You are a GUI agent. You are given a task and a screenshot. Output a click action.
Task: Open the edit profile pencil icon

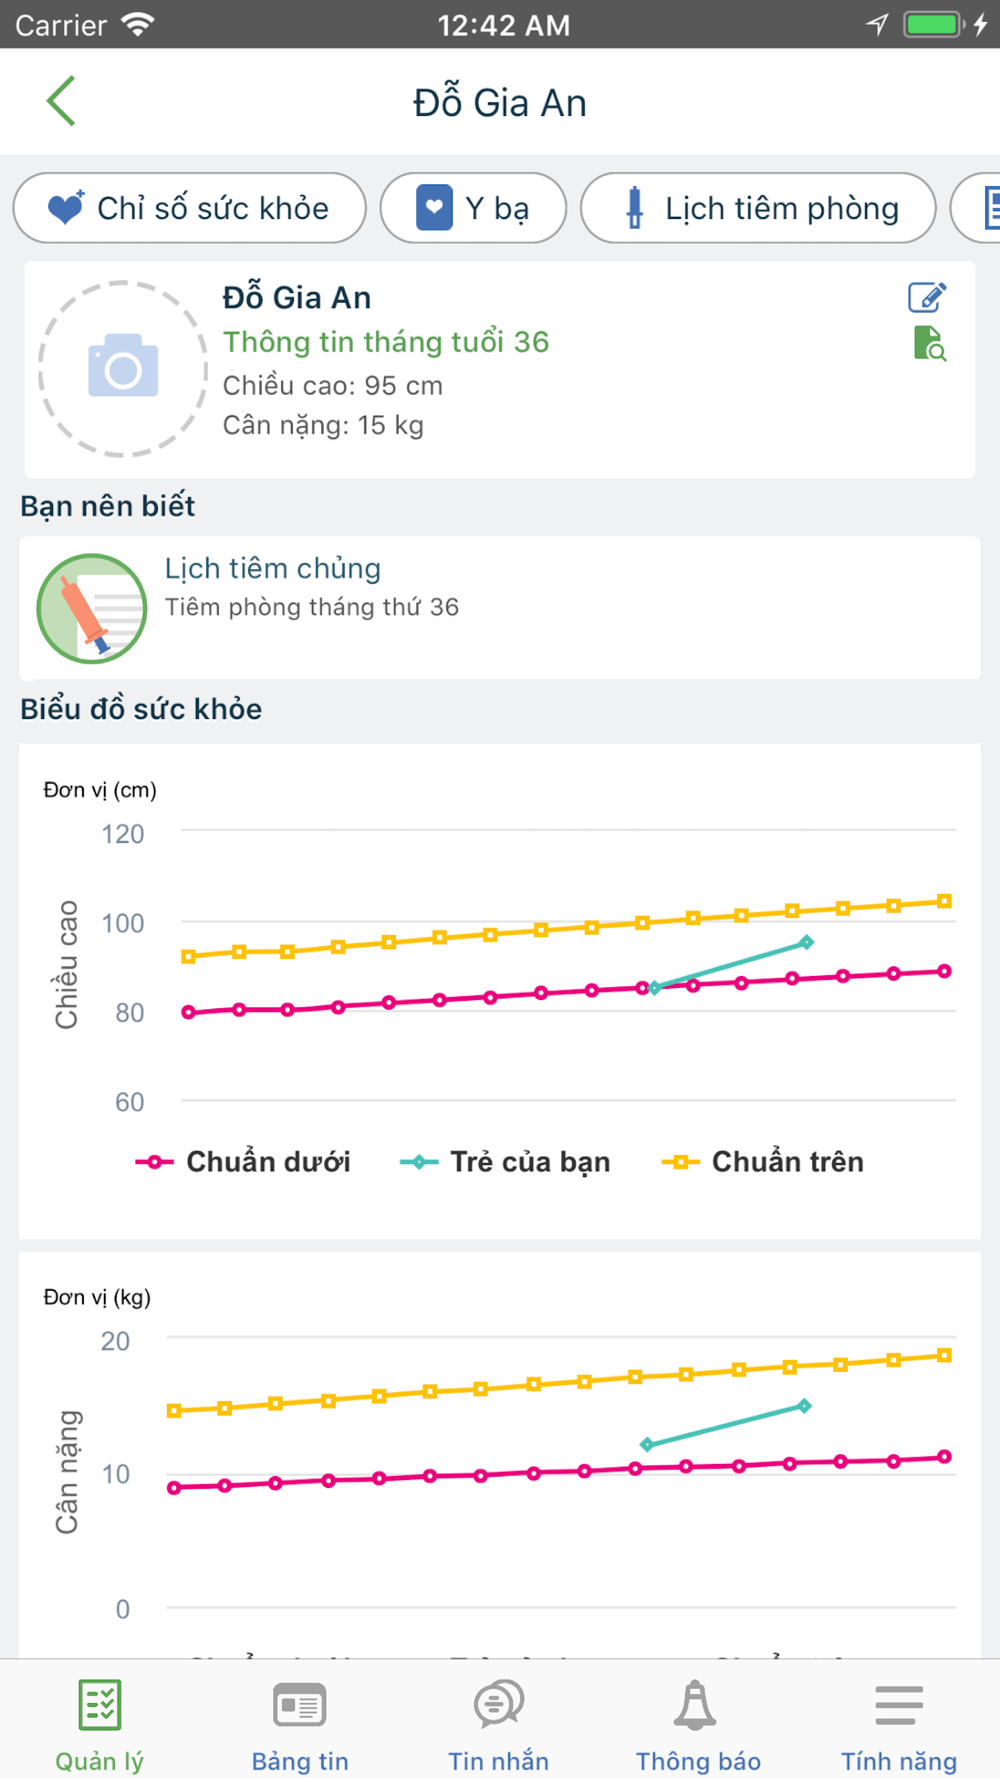click(x=927, y=297)
